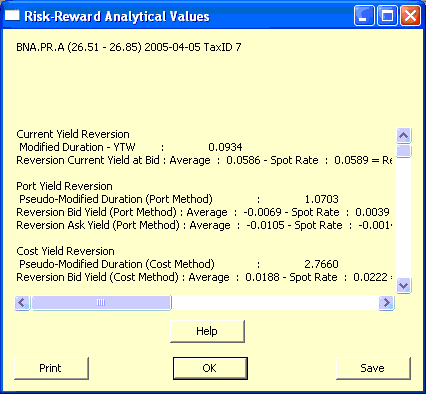The height and width of the screenshot is (394, 426).
Task: Click the BNA.PR.A (26.51 - 26.85) header text
Action: tap(129, 47)
